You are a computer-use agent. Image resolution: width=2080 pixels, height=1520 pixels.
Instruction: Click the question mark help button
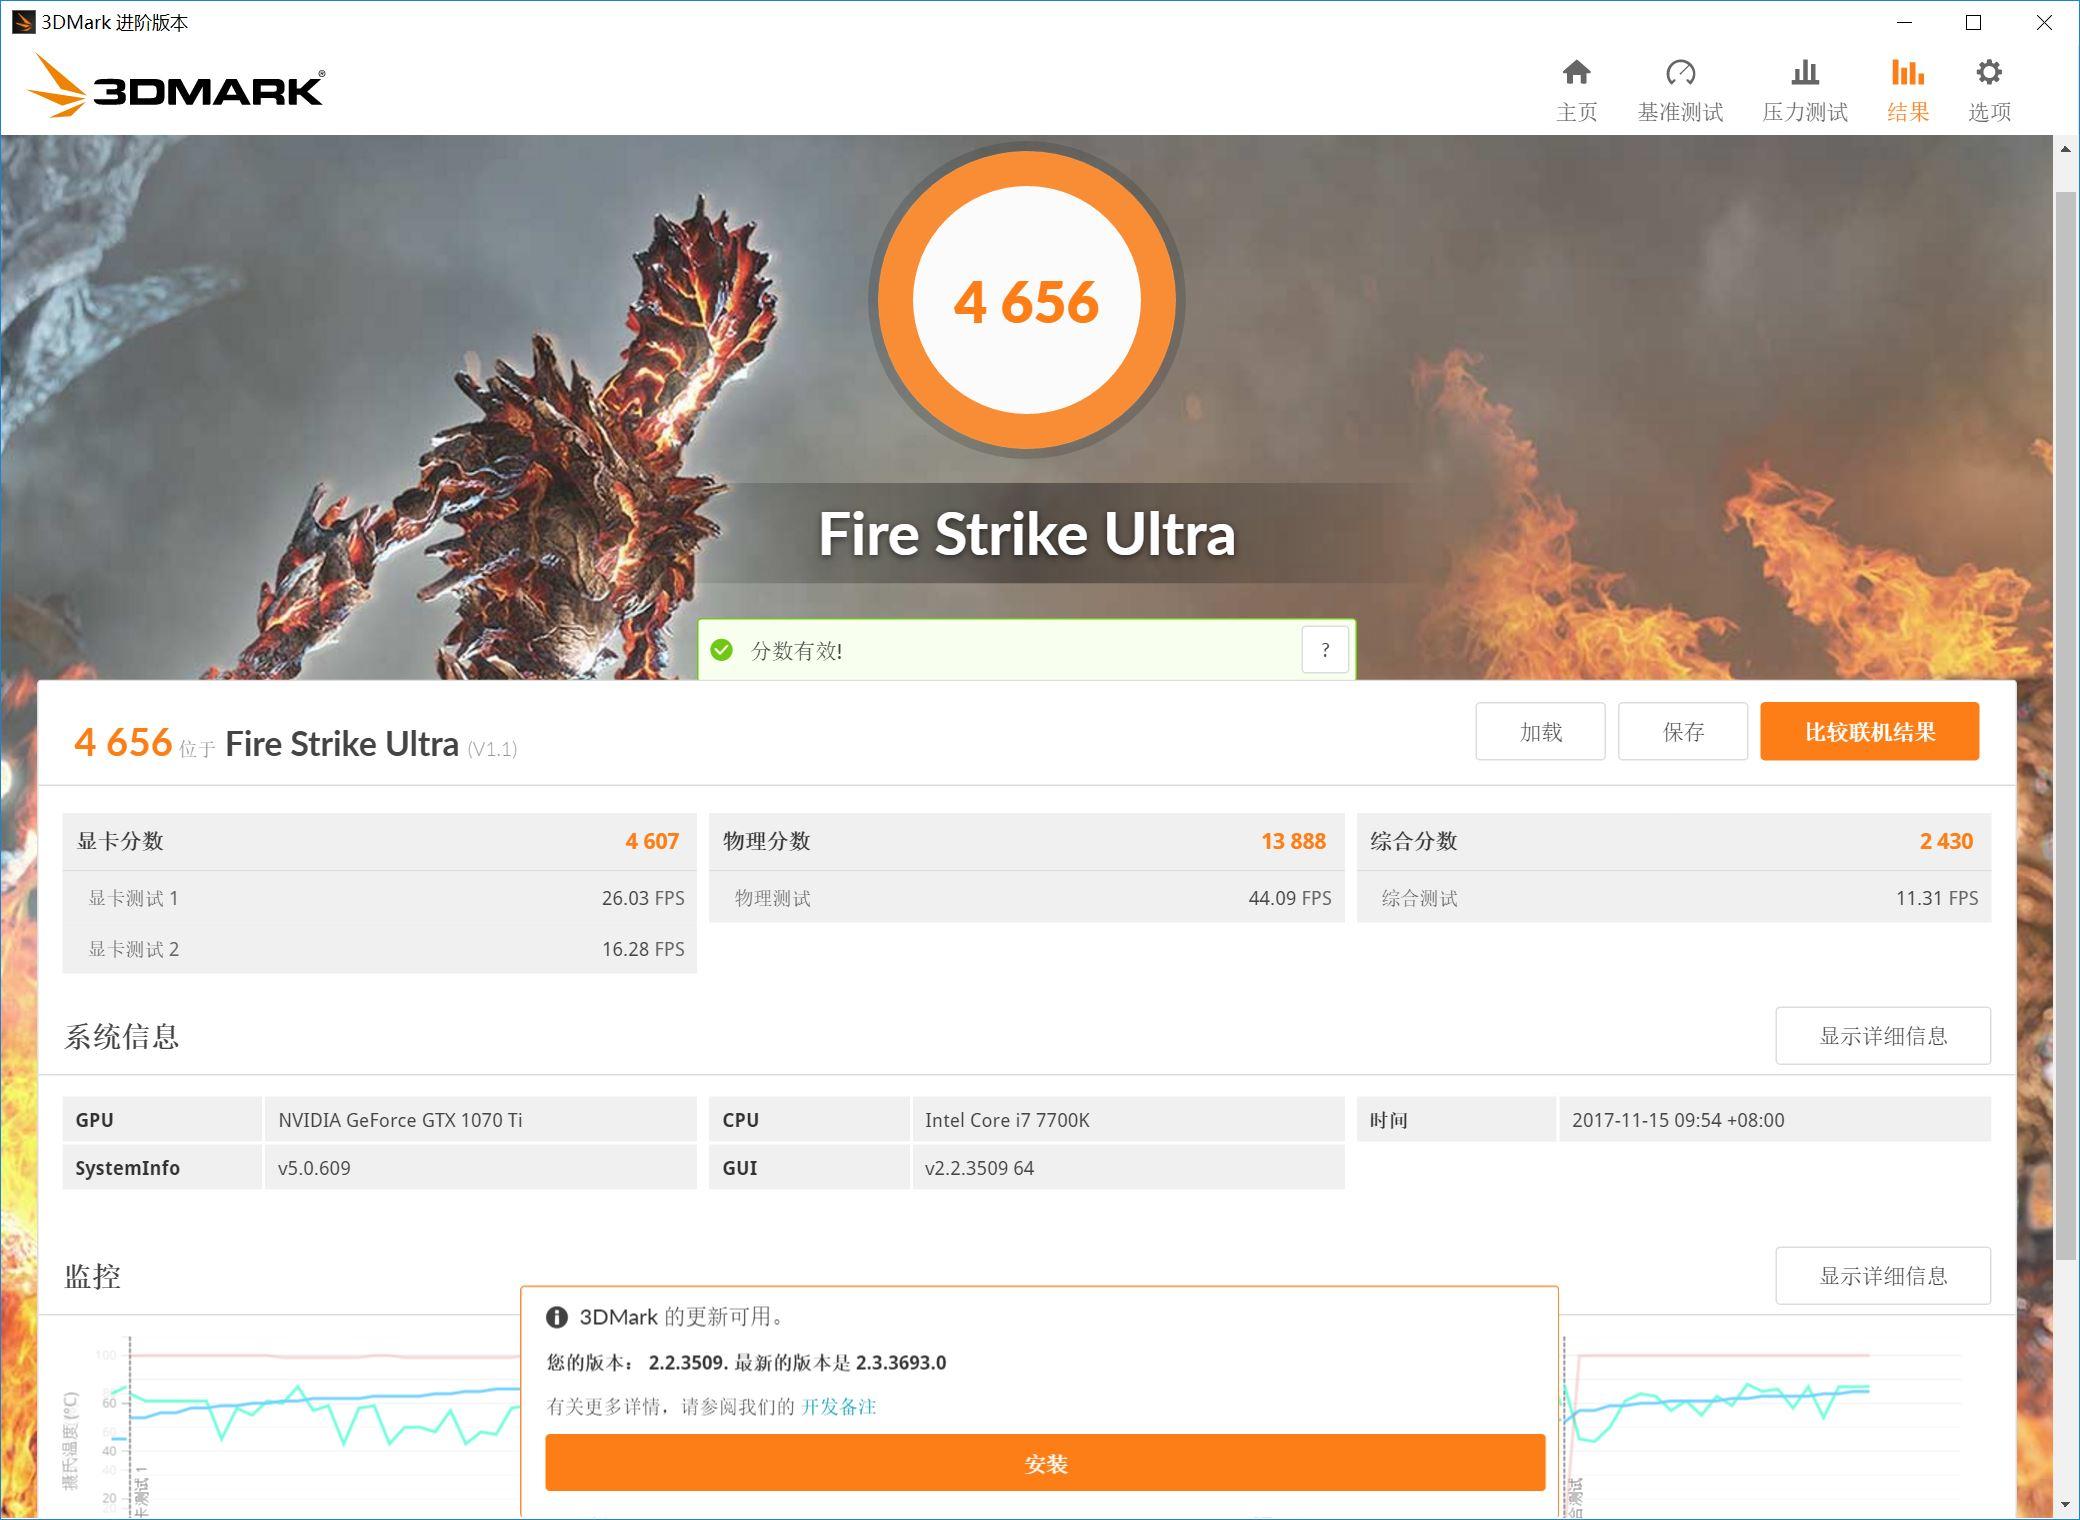coord(1325,650)
